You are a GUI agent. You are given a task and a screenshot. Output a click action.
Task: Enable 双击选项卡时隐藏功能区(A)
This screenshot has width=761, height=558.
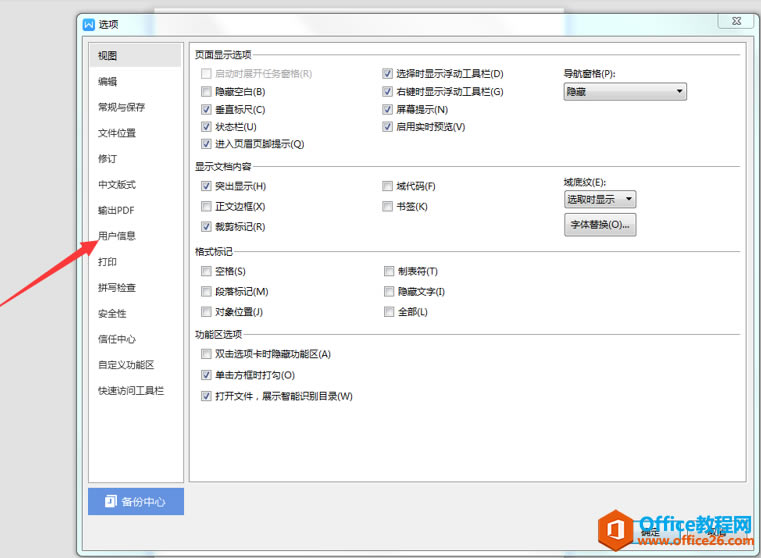click(x=206, y=354)
